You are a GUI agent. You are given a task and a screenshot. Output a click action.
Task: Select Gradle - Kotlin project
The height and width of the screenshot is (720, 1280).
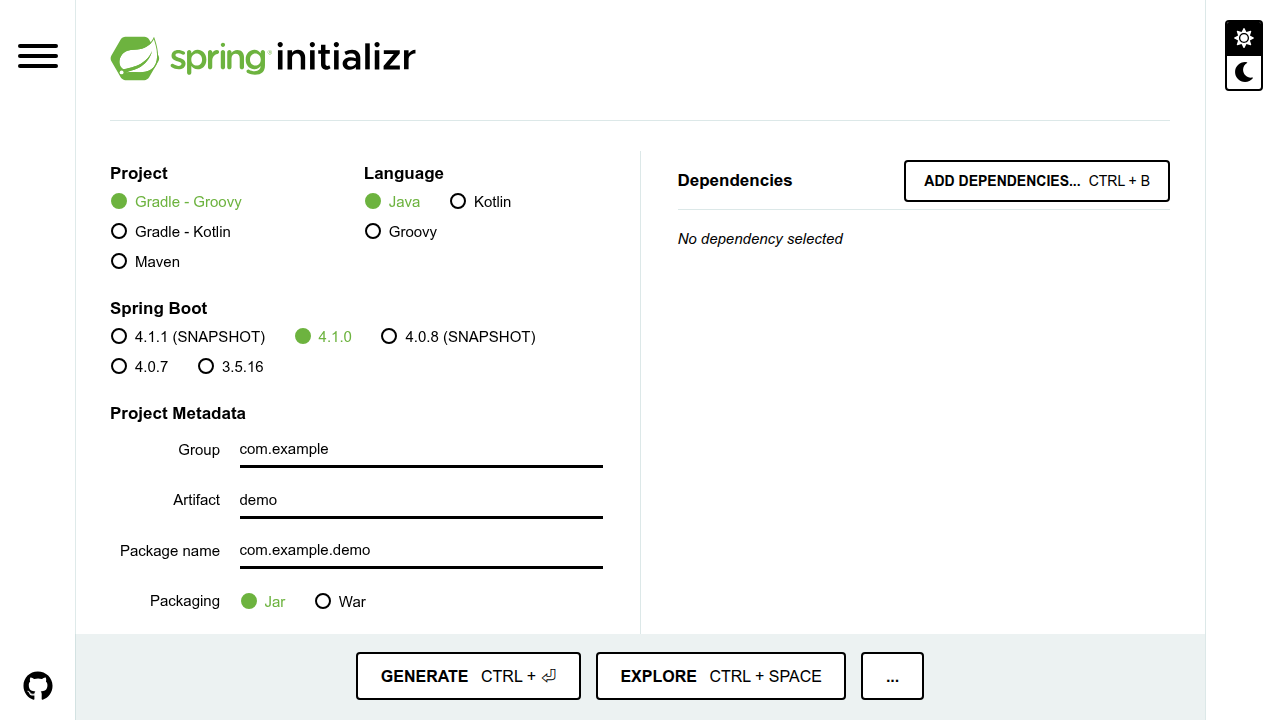(171, 231)
